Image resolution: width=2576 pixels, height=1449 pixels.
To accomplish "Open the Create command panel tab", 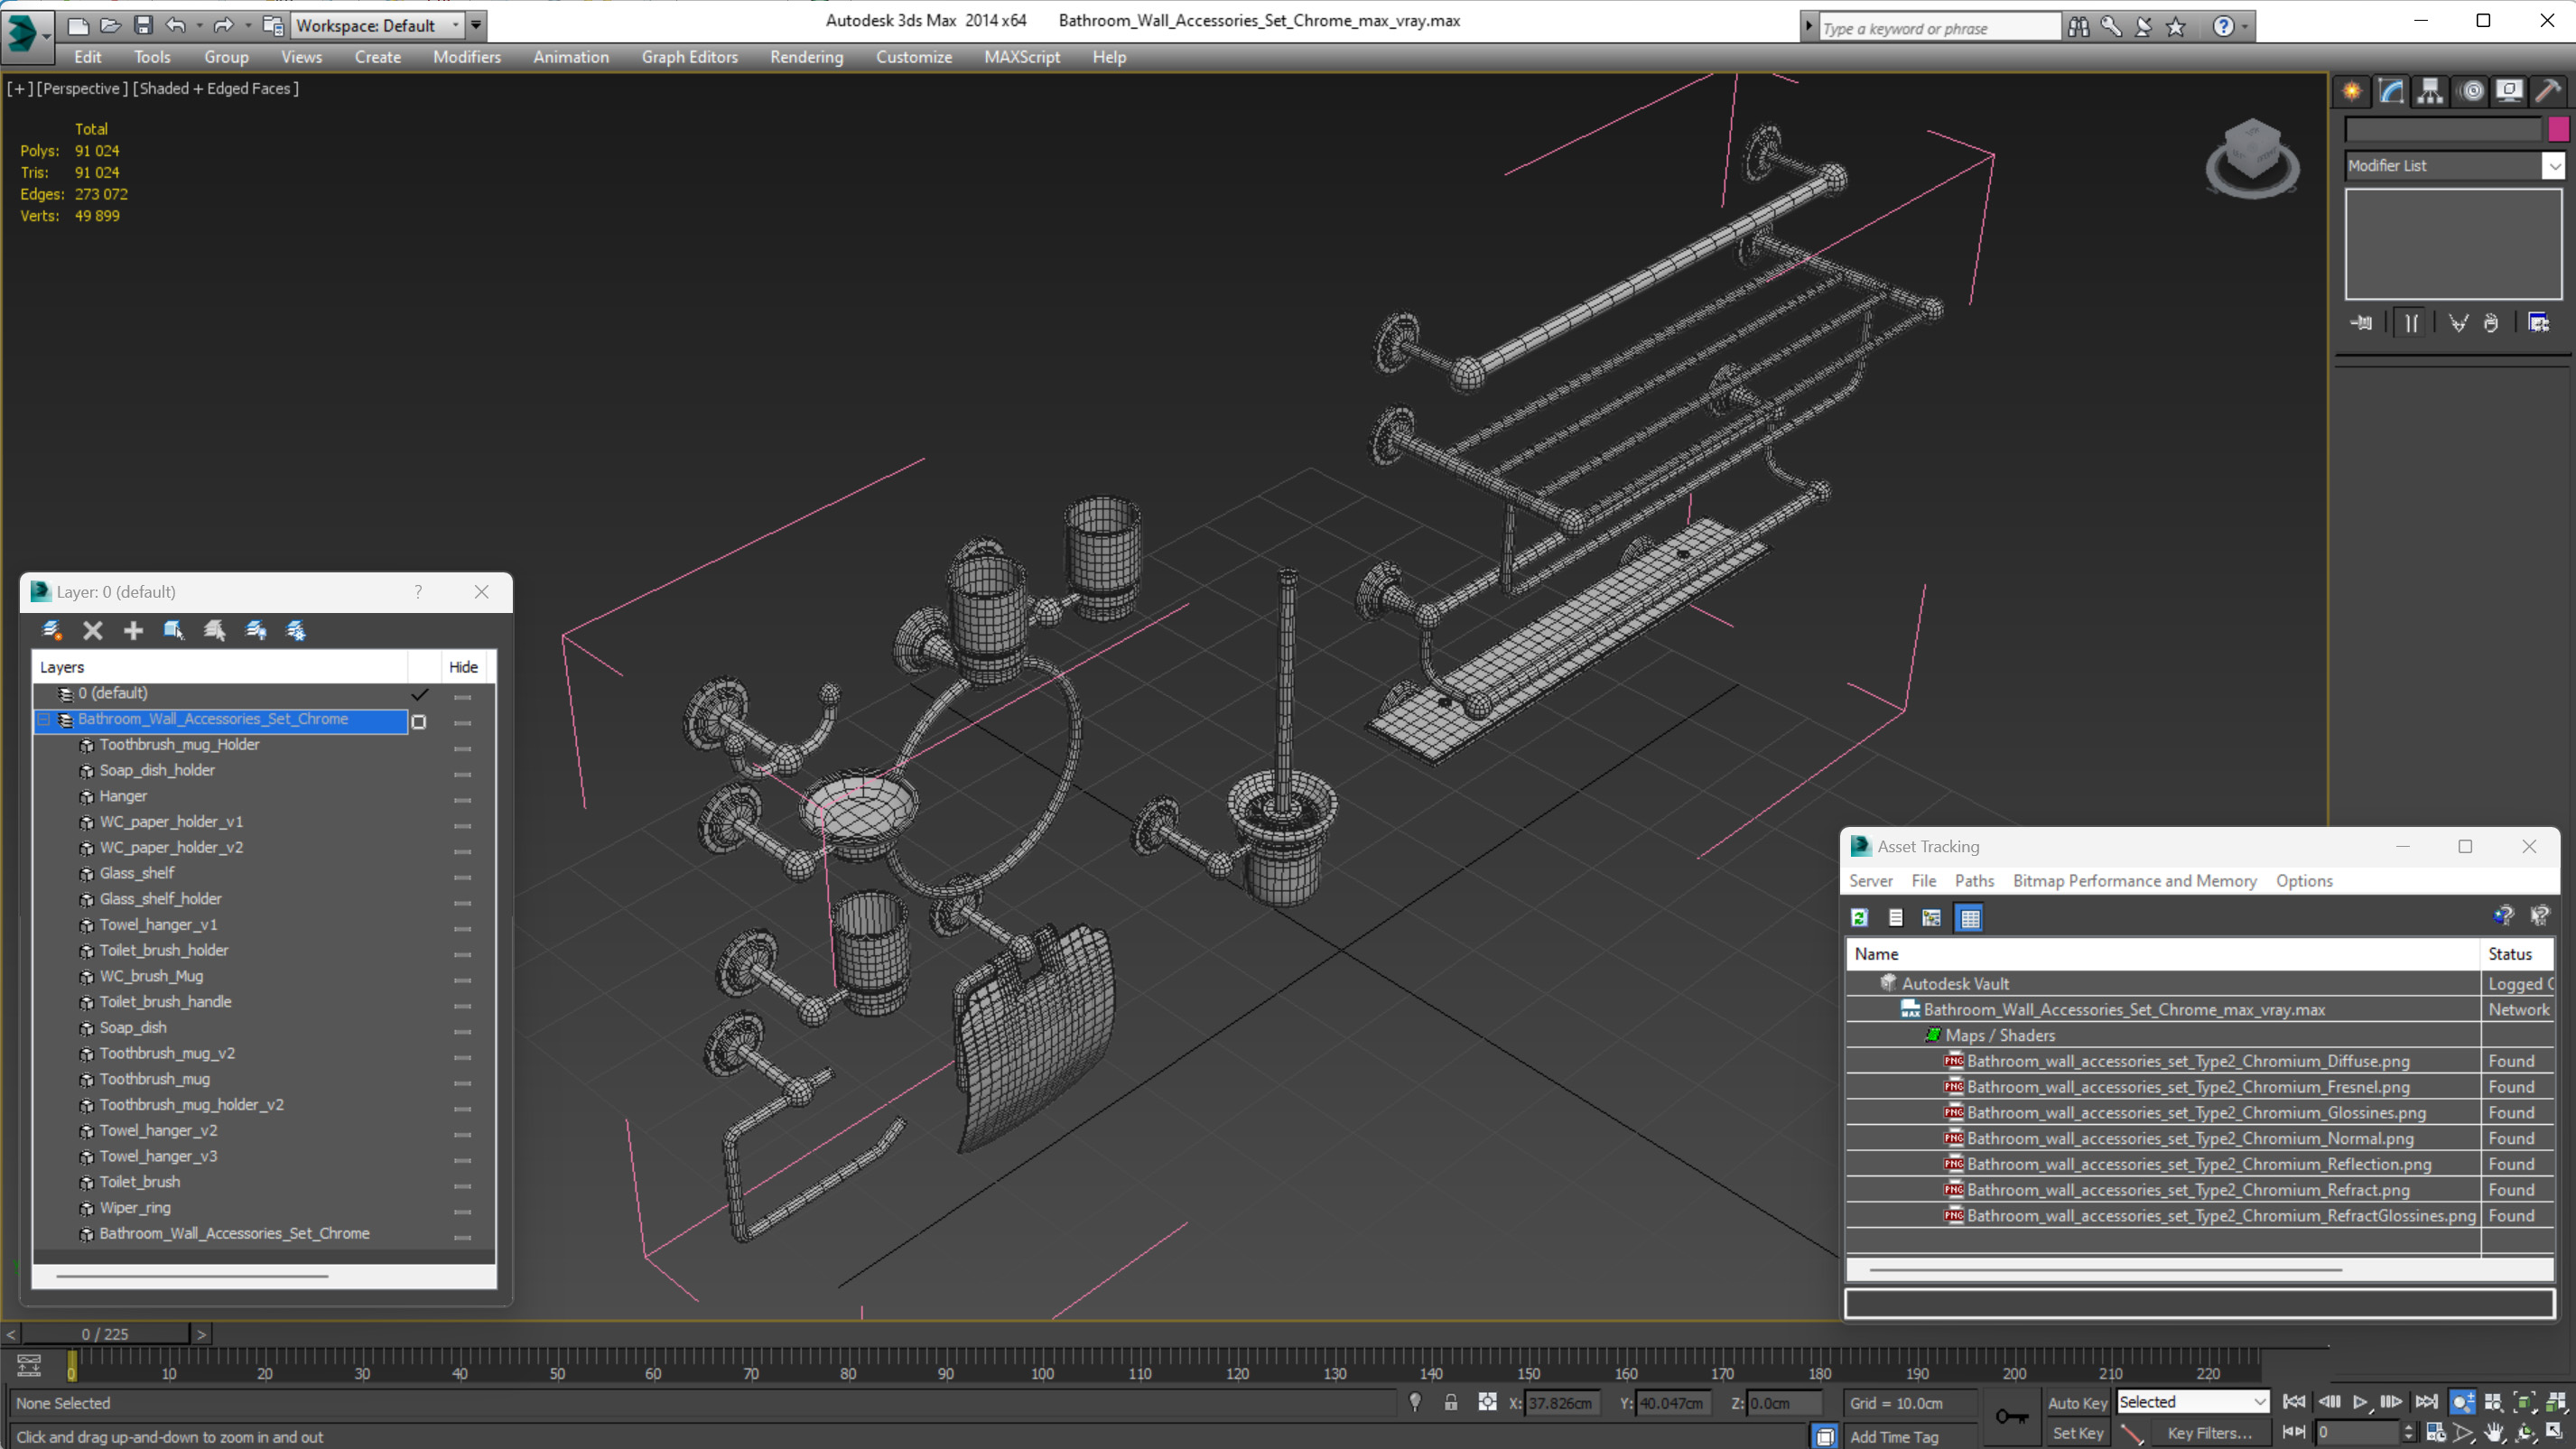I will pyautogui.click(x=2351, y=92).
